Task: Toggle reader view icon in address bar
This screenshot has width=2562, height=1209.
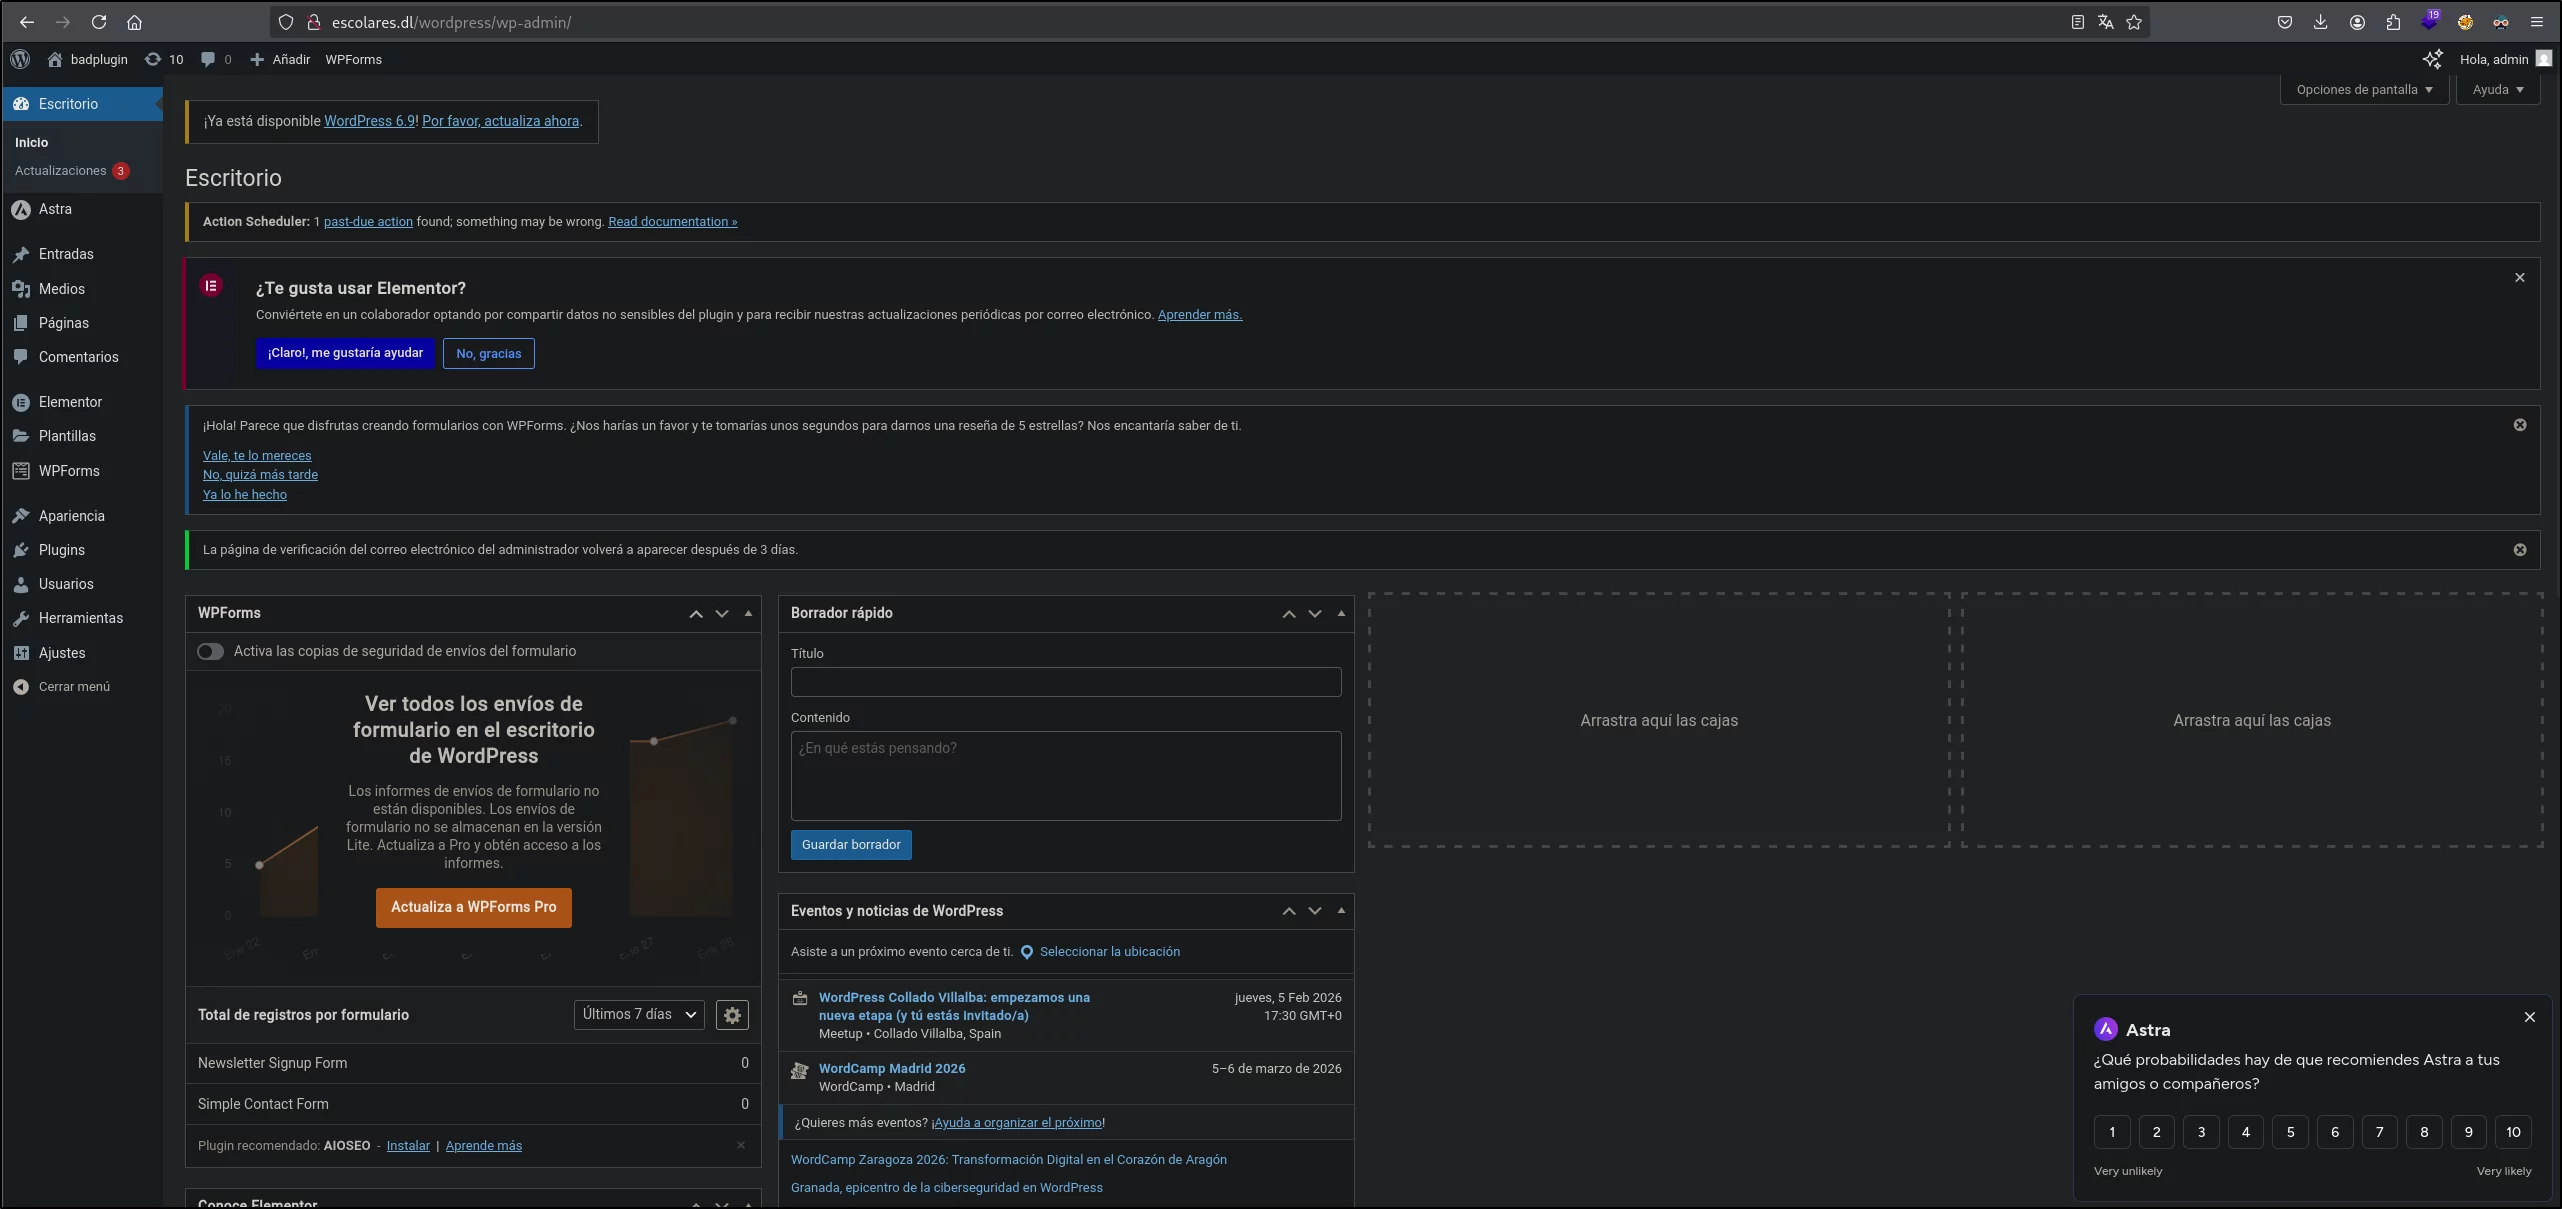Action: (x=2077, y=22)
